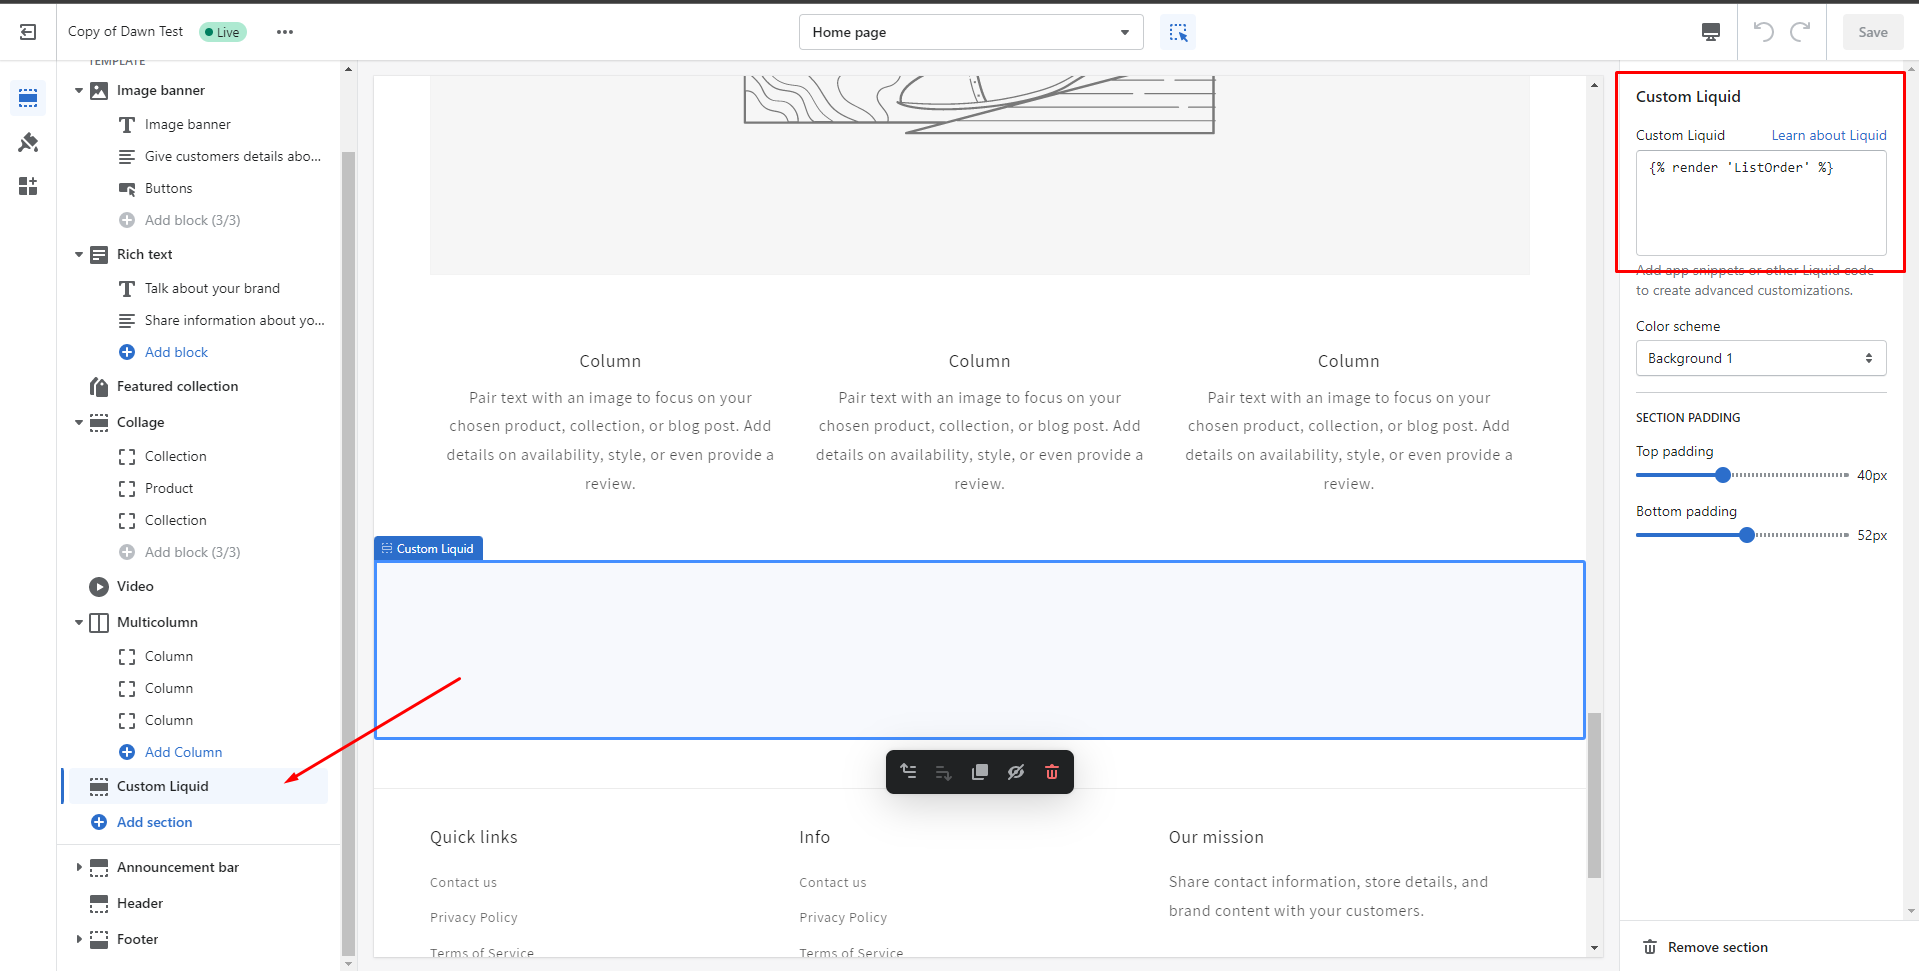Expand the Announcement bar section

79,867
